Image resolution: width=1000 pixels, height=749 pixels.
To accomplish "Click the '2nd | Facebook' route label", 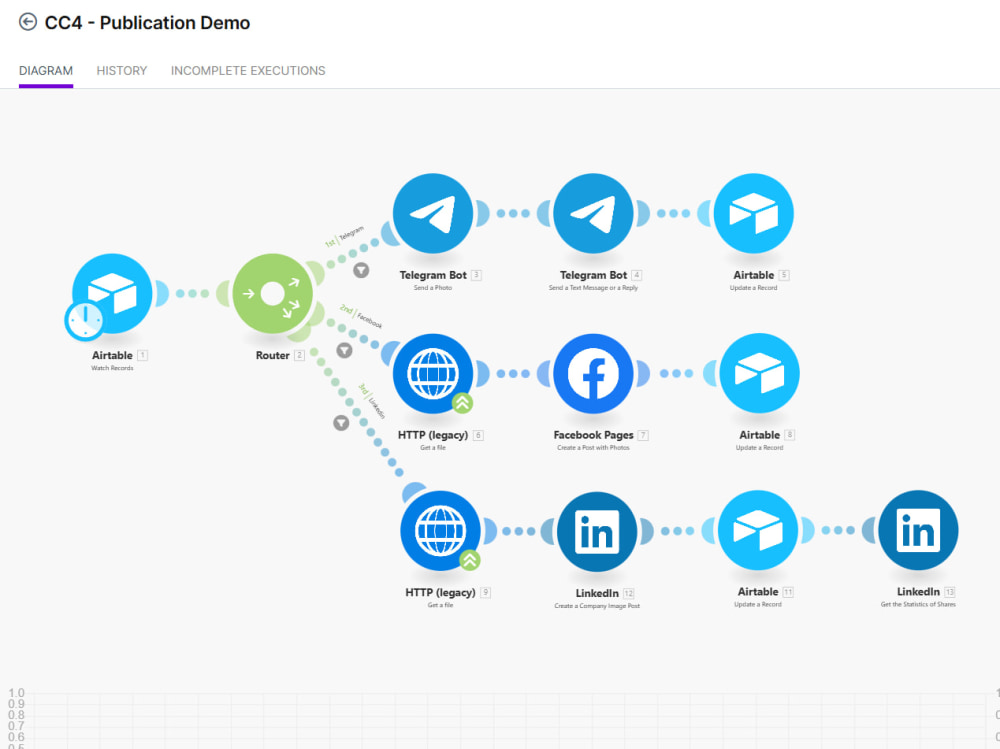I will [361, 316].
